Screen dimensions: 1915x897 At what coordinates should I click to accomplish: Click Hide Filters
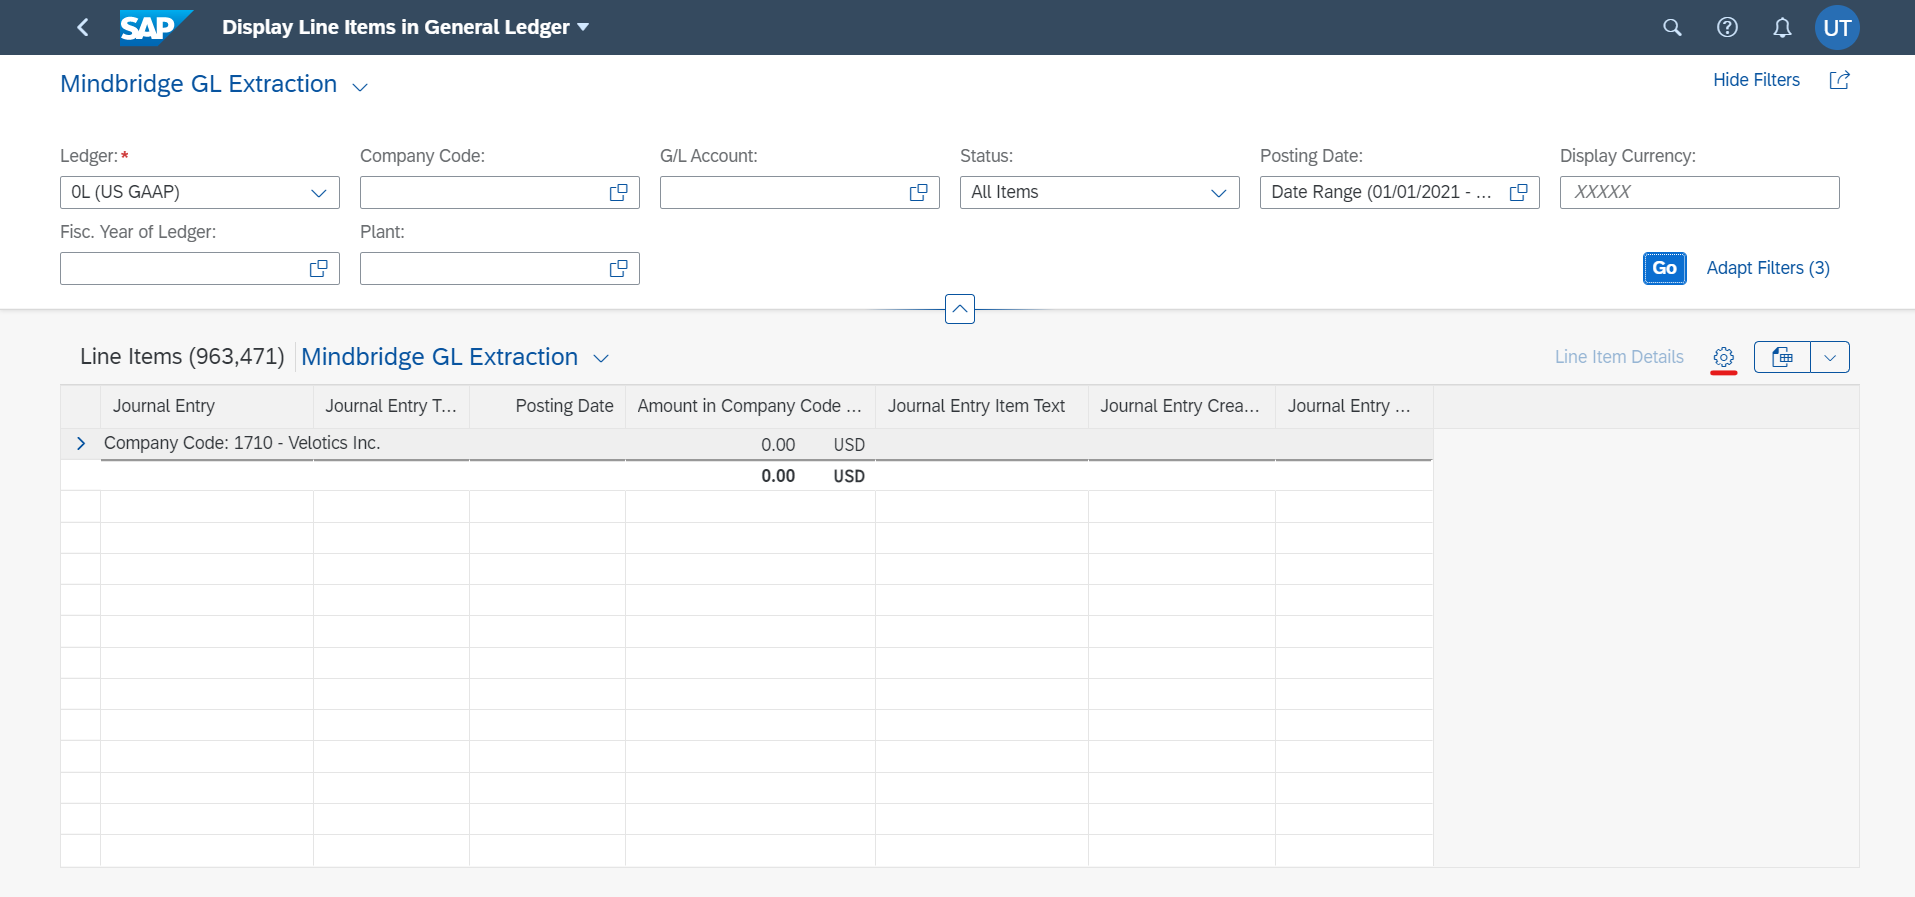(x=1756, y=80)
